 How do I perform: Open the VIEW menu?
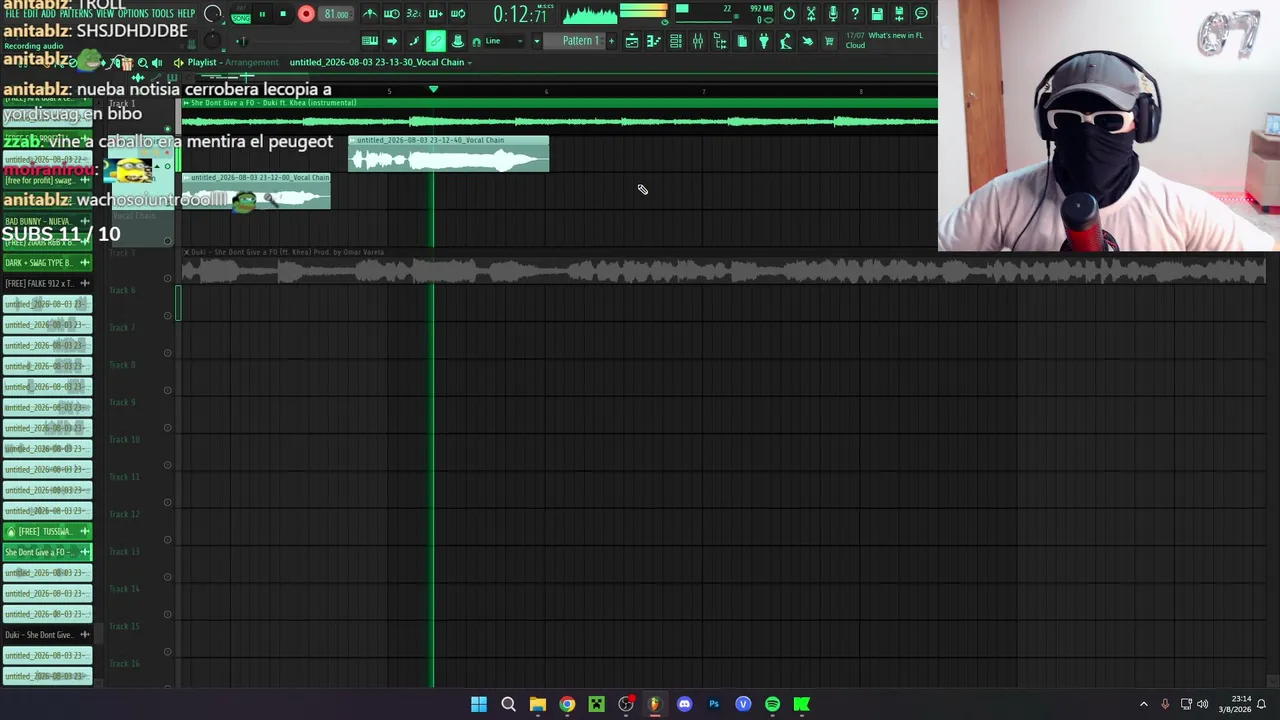[105, 14]
